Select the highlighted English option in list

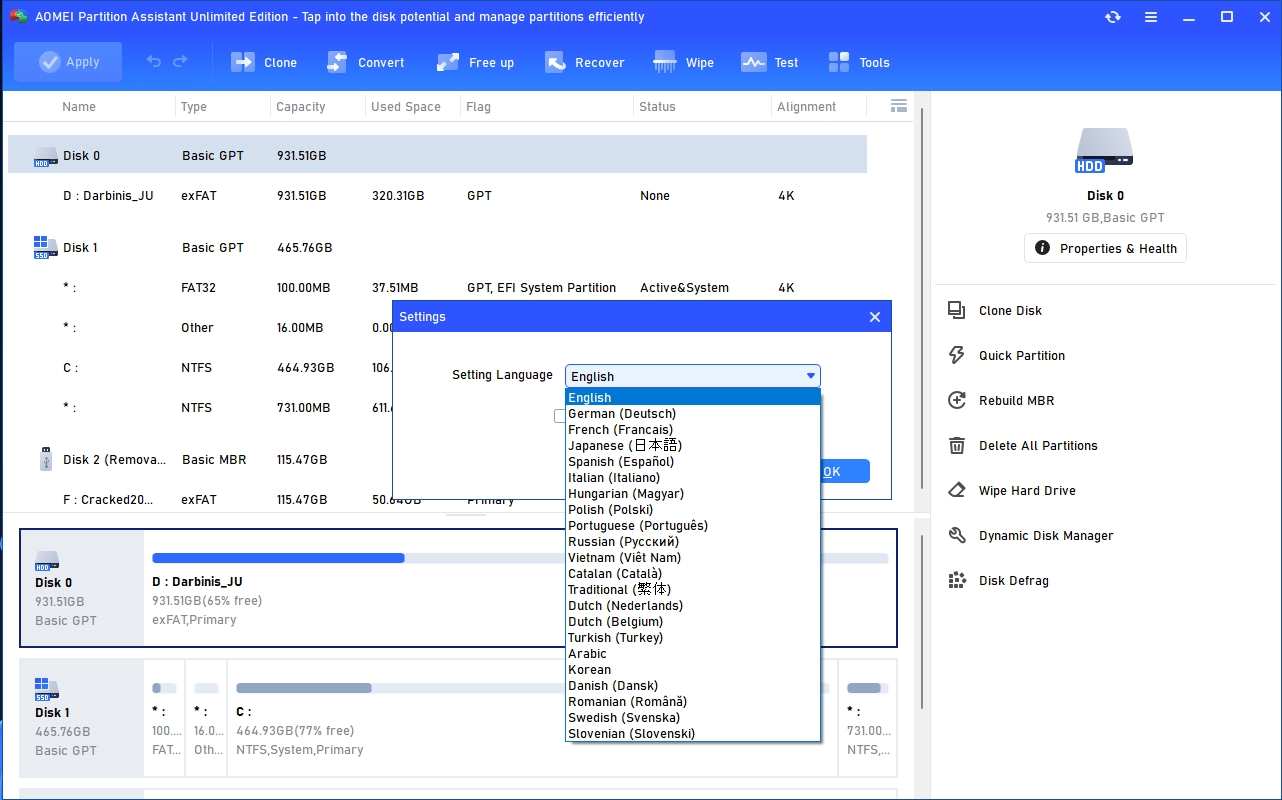pyautogui.click(x=693, y=398)
